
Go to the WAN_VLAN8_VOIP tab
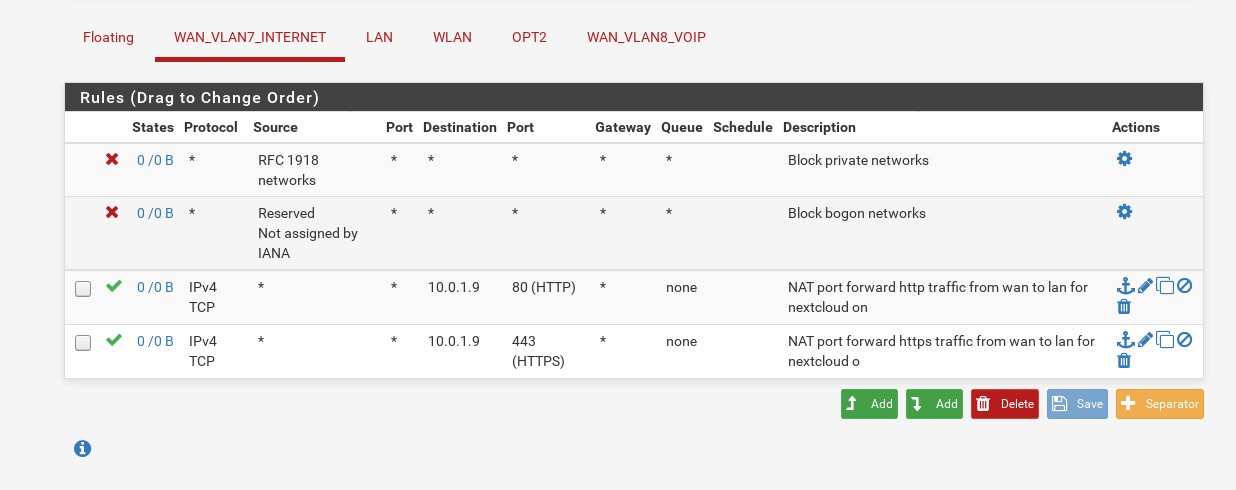647,37
